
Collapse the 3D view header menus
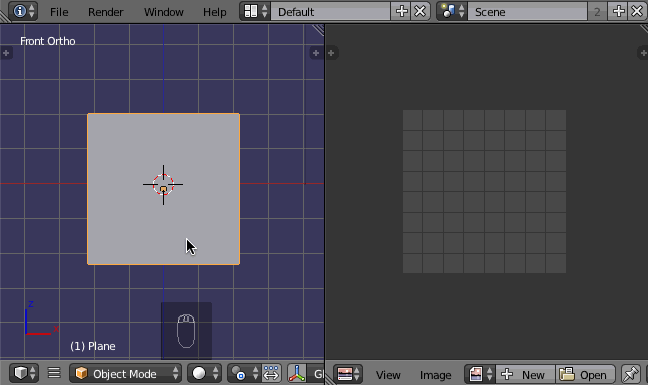click(x=54, y=373)
